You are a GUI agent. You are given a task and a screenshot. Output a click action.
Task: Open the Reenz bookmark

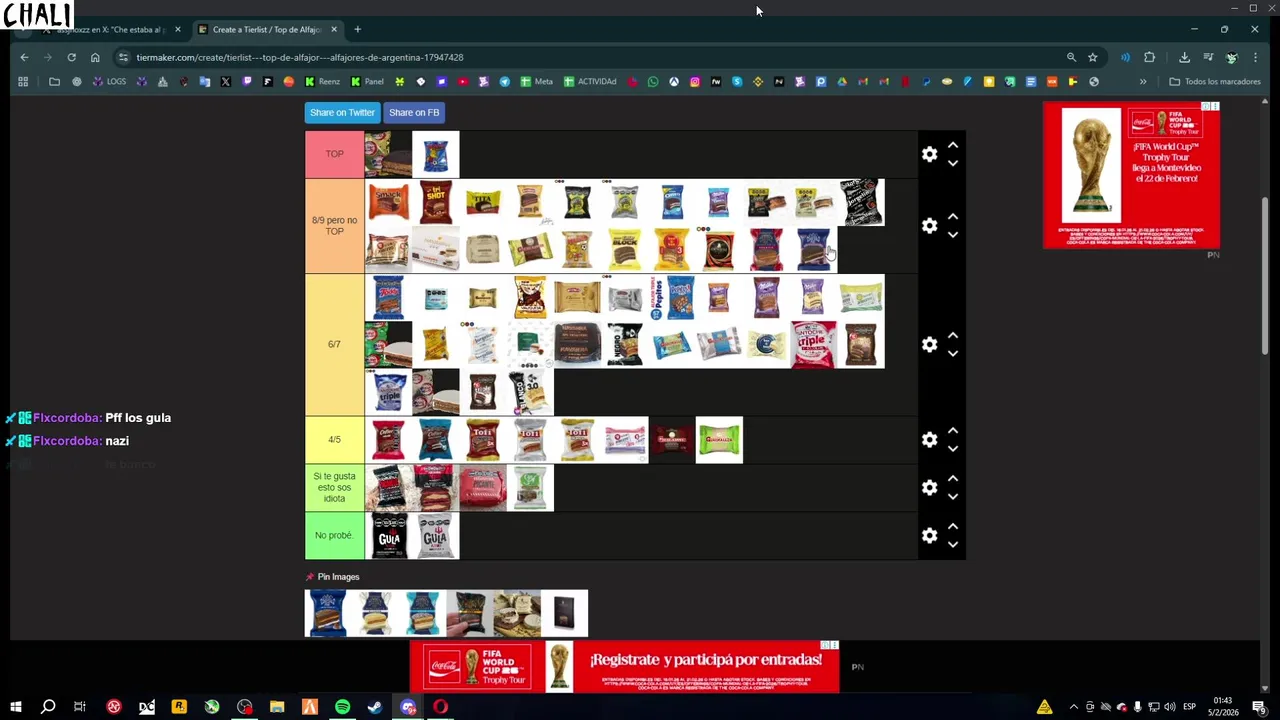click(323, 81)
